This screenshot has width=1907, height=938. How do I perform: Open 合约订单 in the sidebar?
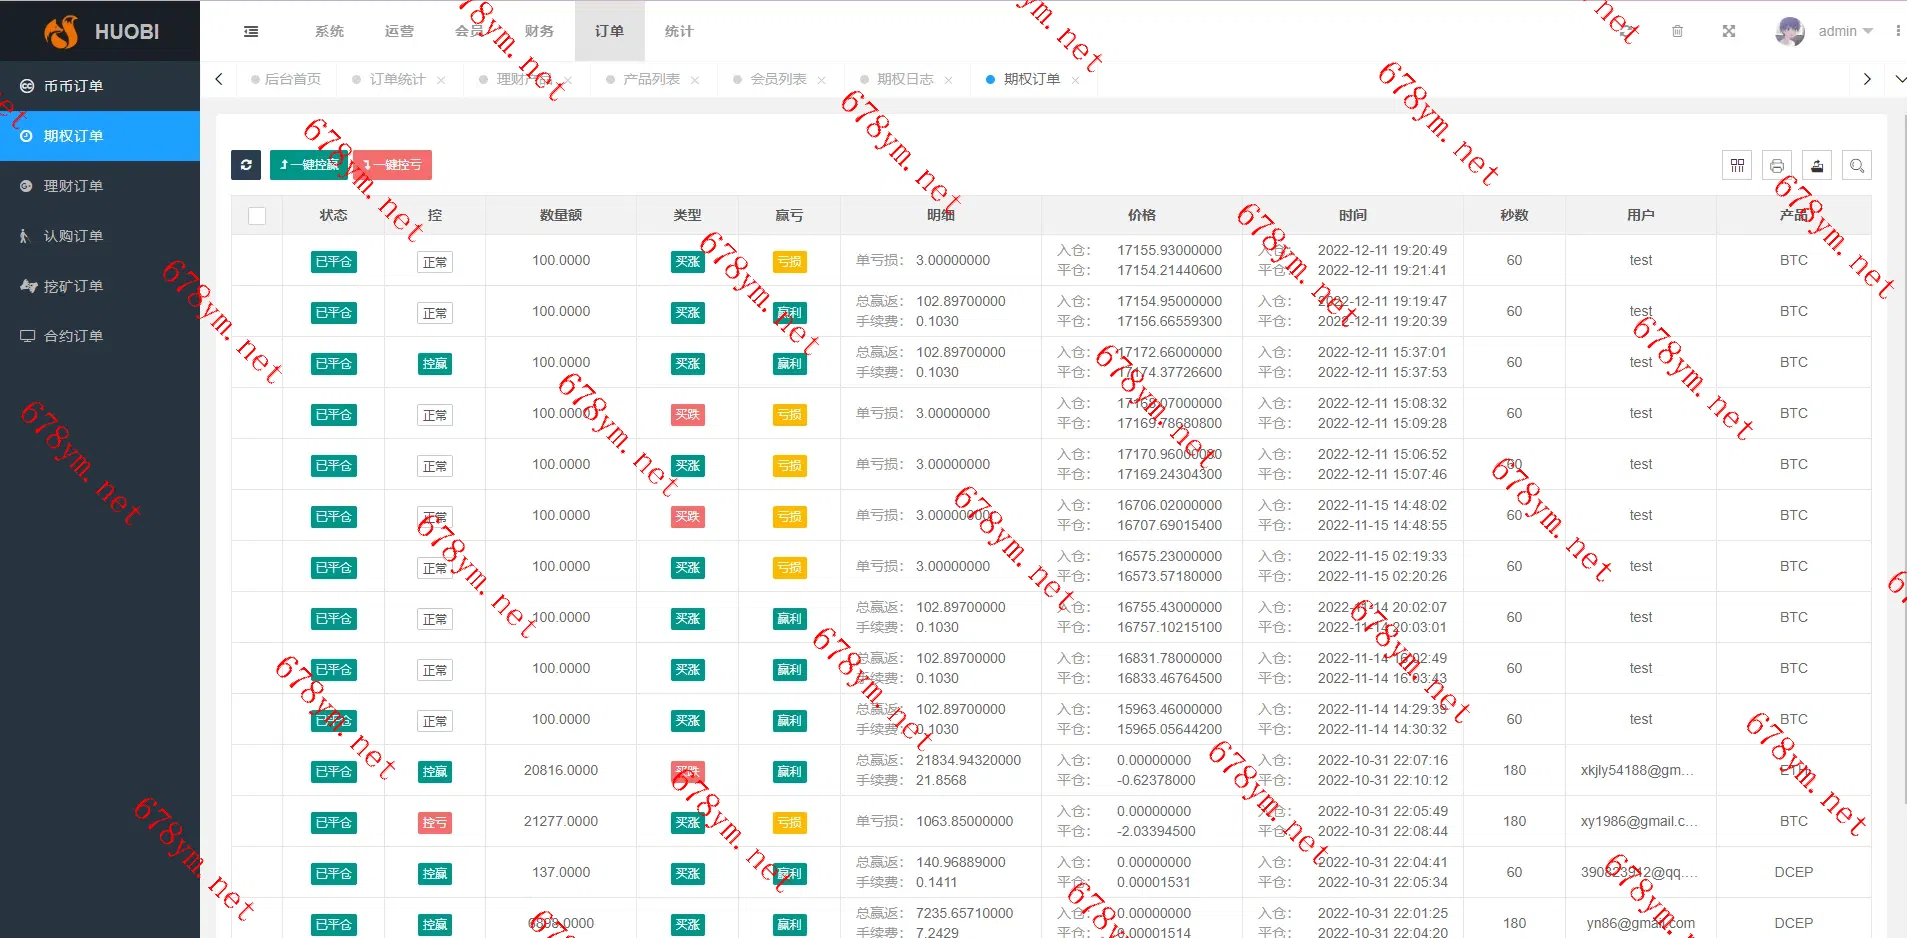[x=100, y=336]
